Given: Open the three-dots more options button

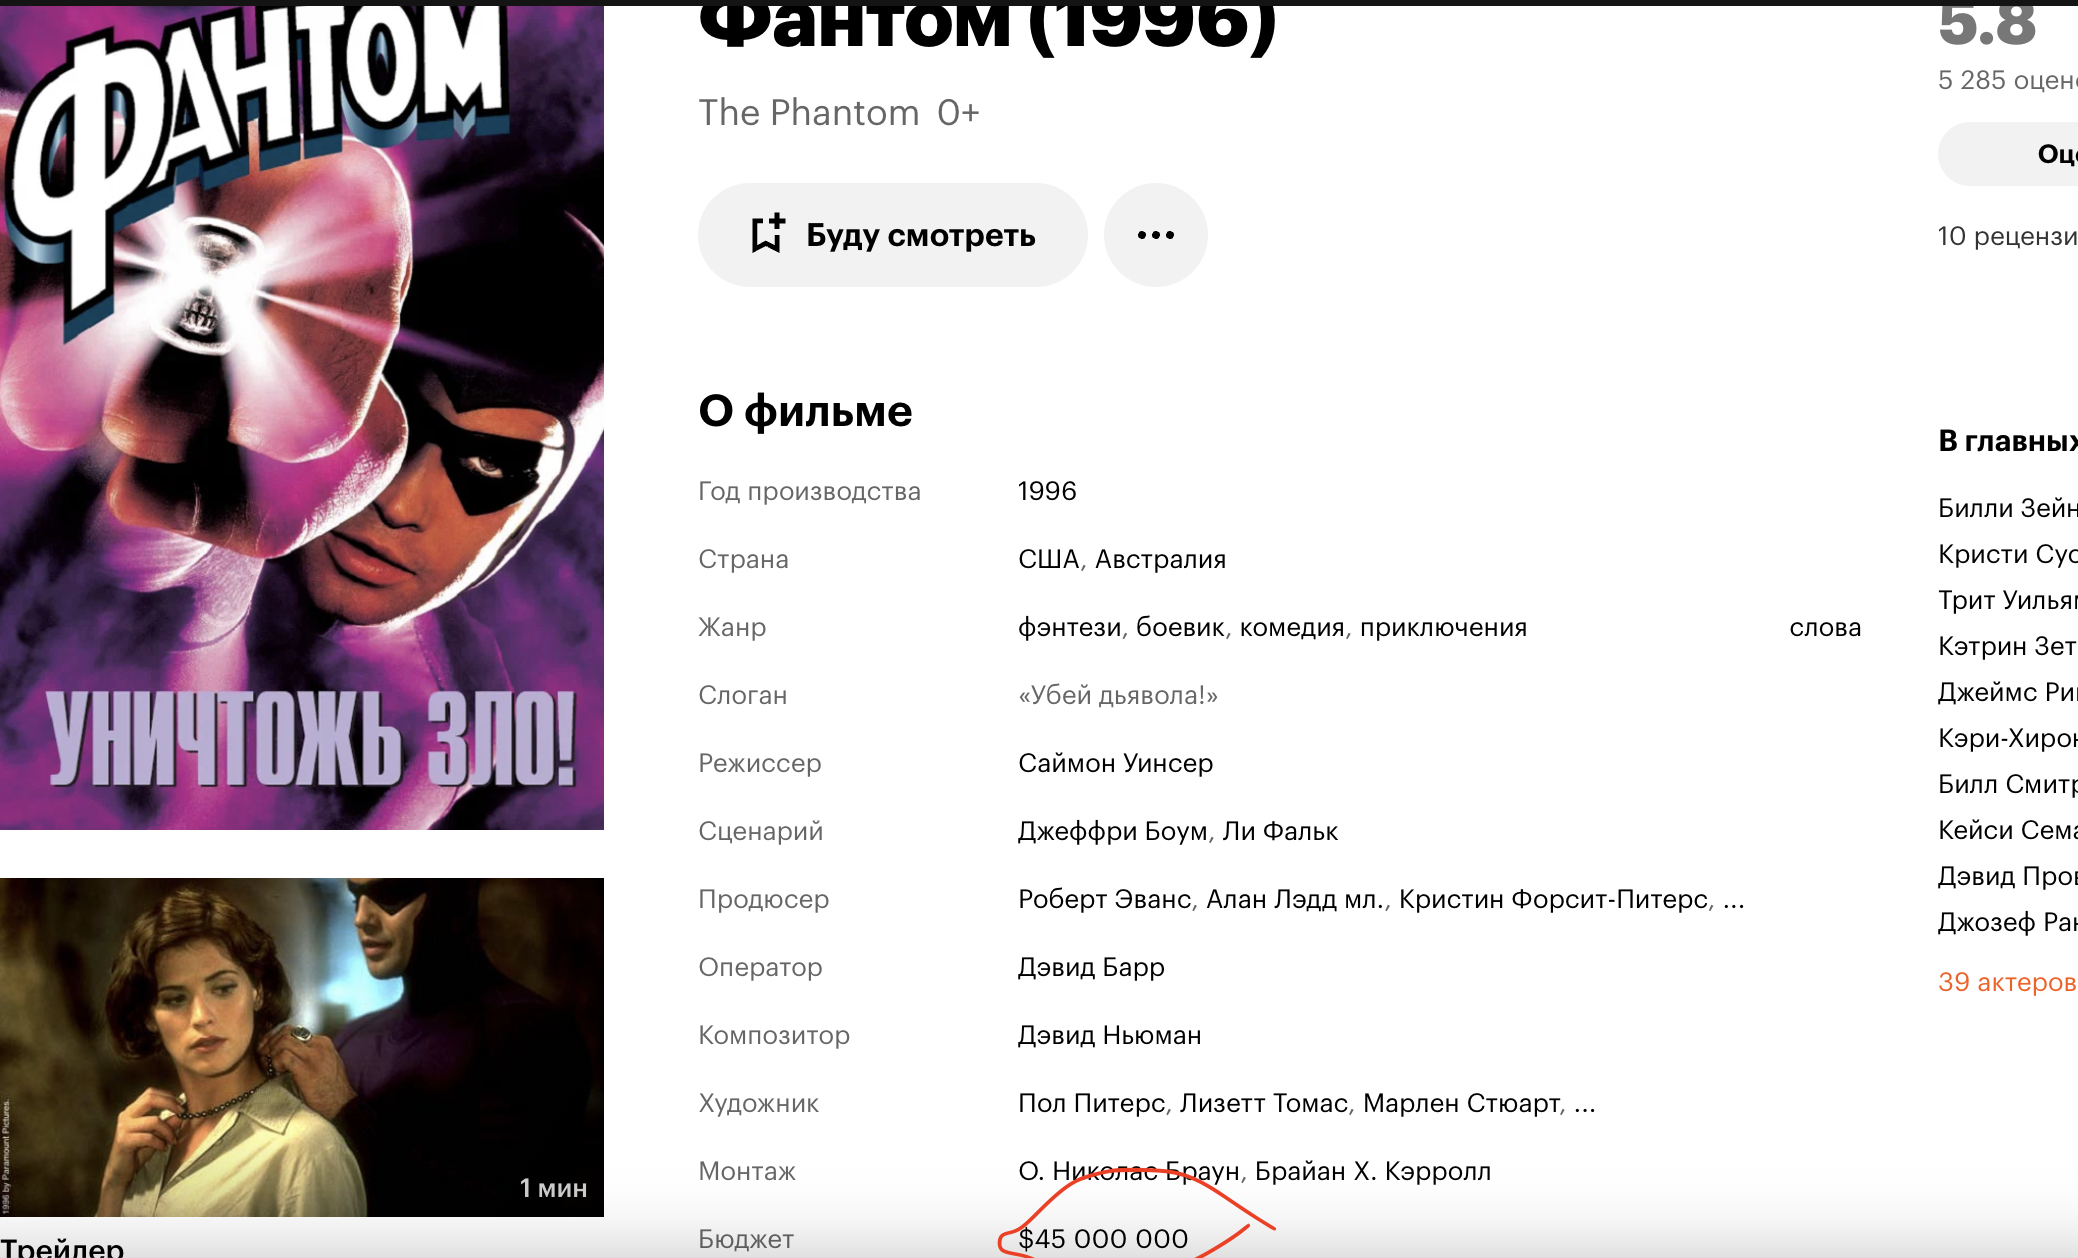Looking at the screenshot, I should click(1155, 235).
